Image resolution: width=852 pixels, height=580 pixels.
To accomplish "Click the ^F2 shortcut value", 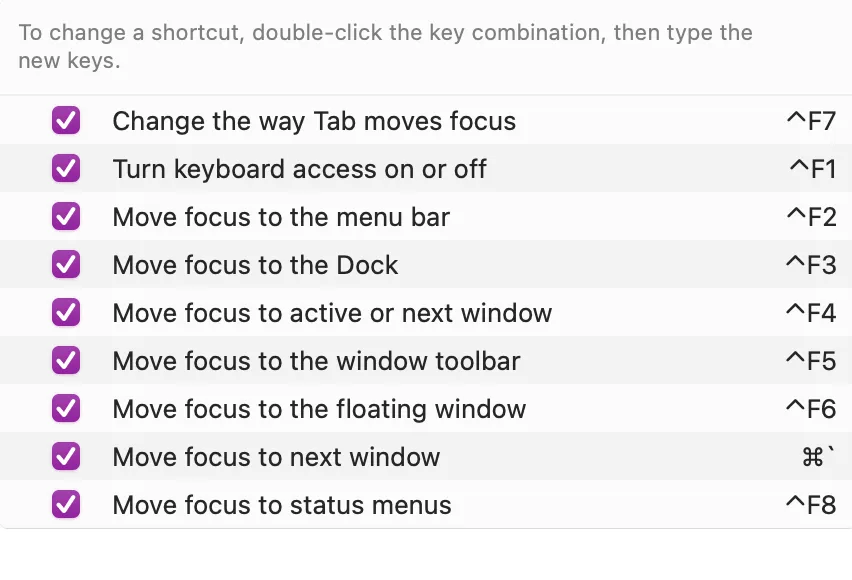I will pos(810,217).
